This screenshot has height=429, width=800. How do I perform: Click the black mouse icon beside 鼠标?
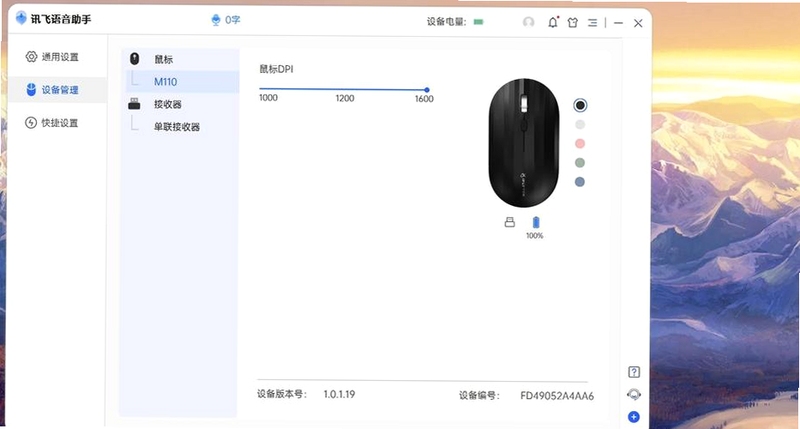[x=135, y=59]
